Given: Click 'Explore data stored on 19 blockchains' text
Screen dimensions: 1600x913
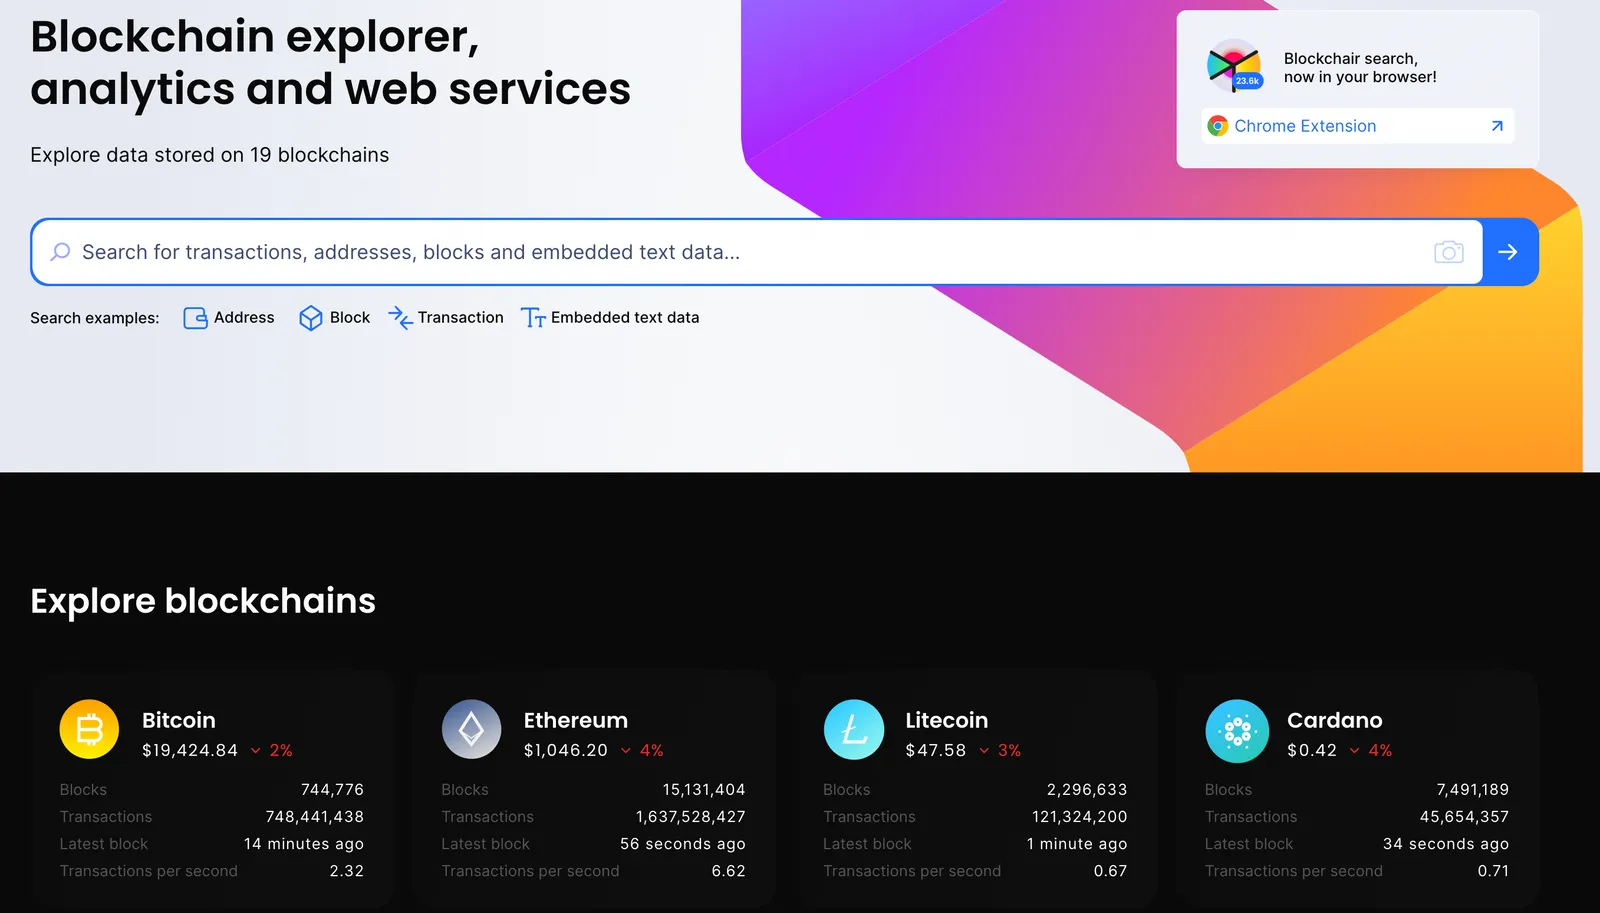Looking at the screenshot, I should point(210,155).
